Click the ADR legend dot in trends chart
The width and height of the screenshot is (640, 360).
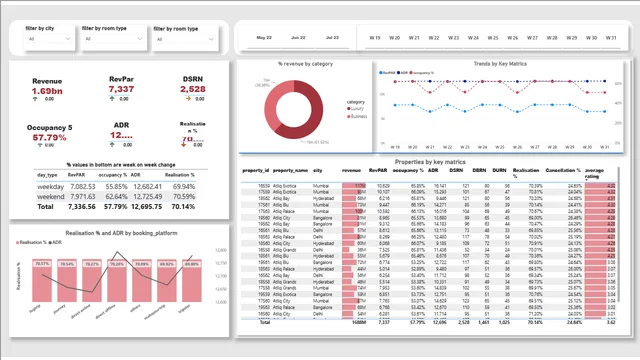pos(398,73)
